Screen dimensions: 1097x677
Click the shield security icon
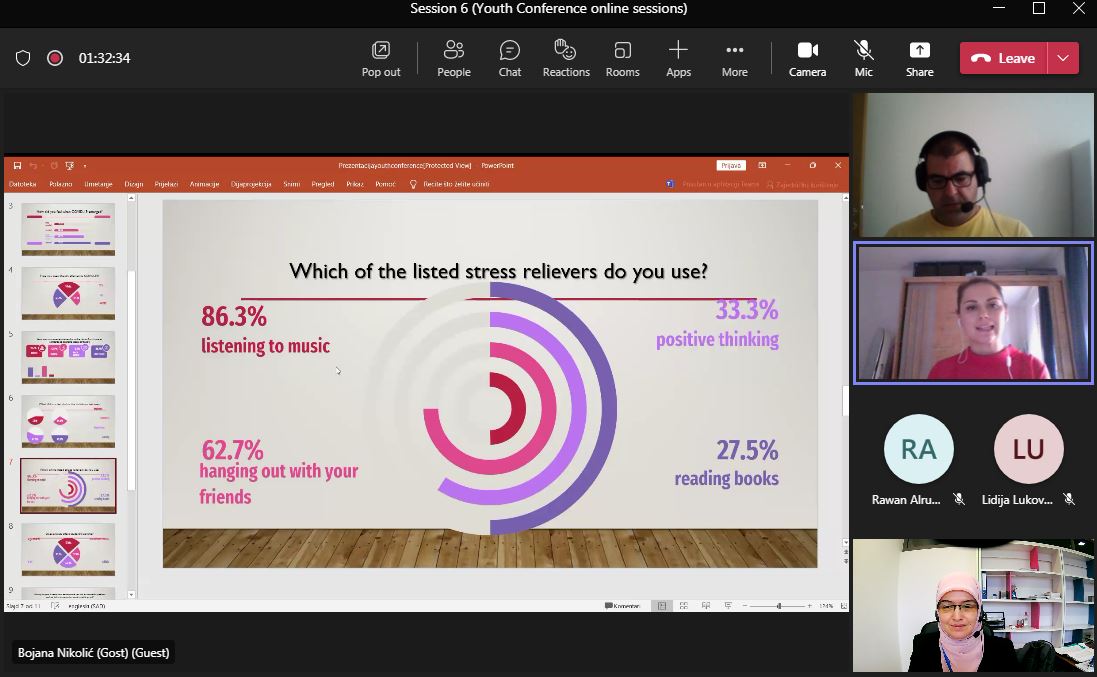tap(23, 58)
